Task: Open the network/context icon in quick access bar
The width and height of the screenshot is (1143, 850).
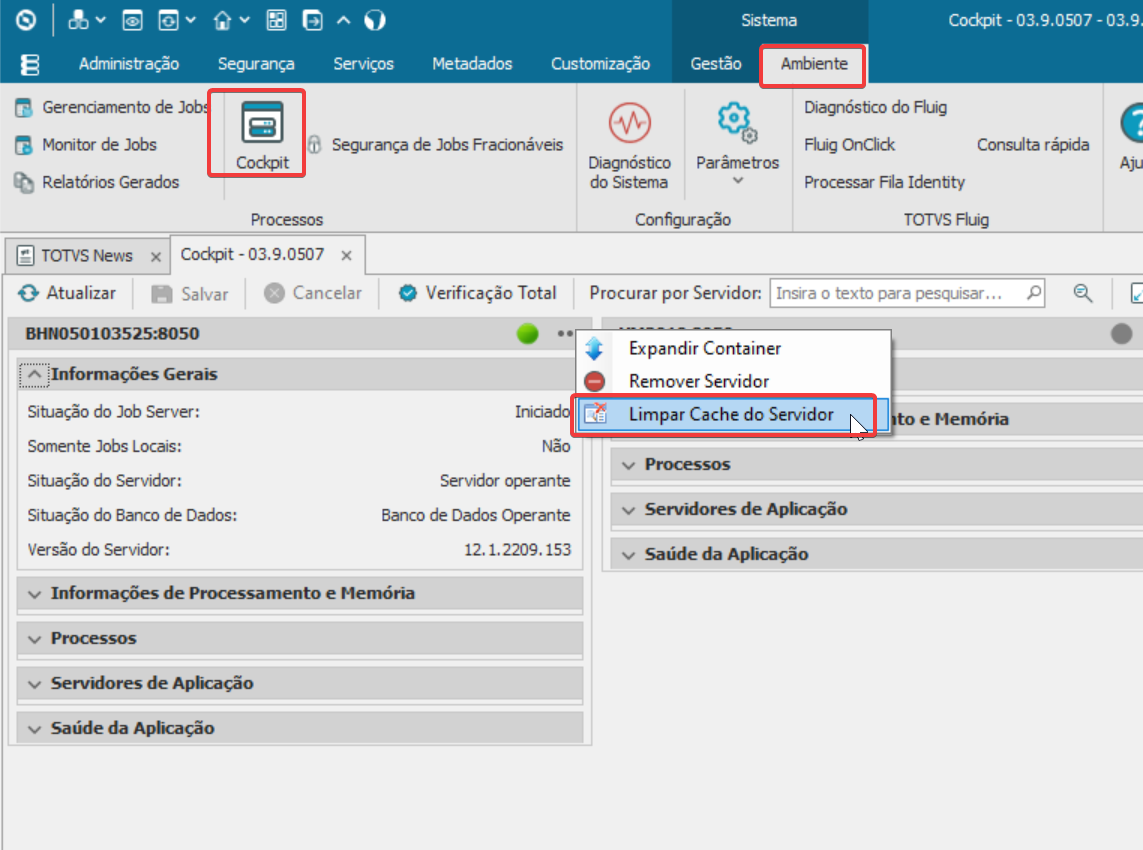Action: (77, 20)
